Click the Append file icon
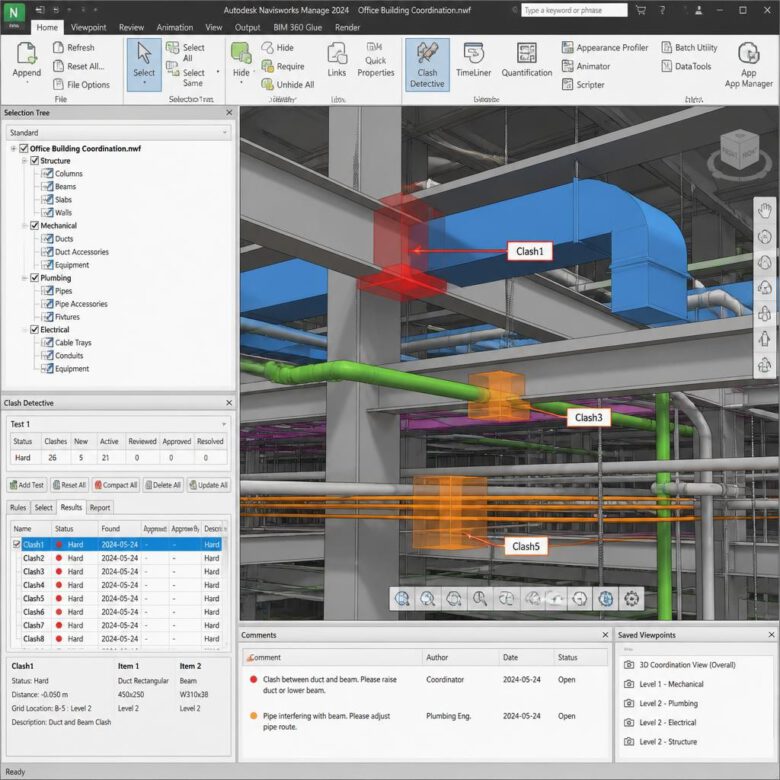Screen dimensions: 780x780 click(26, 54)
